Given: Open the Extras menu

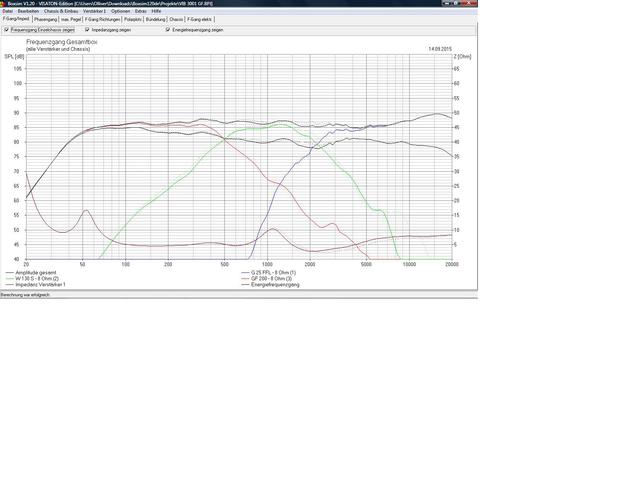Looking at the screenshot, I should point(140,11).
